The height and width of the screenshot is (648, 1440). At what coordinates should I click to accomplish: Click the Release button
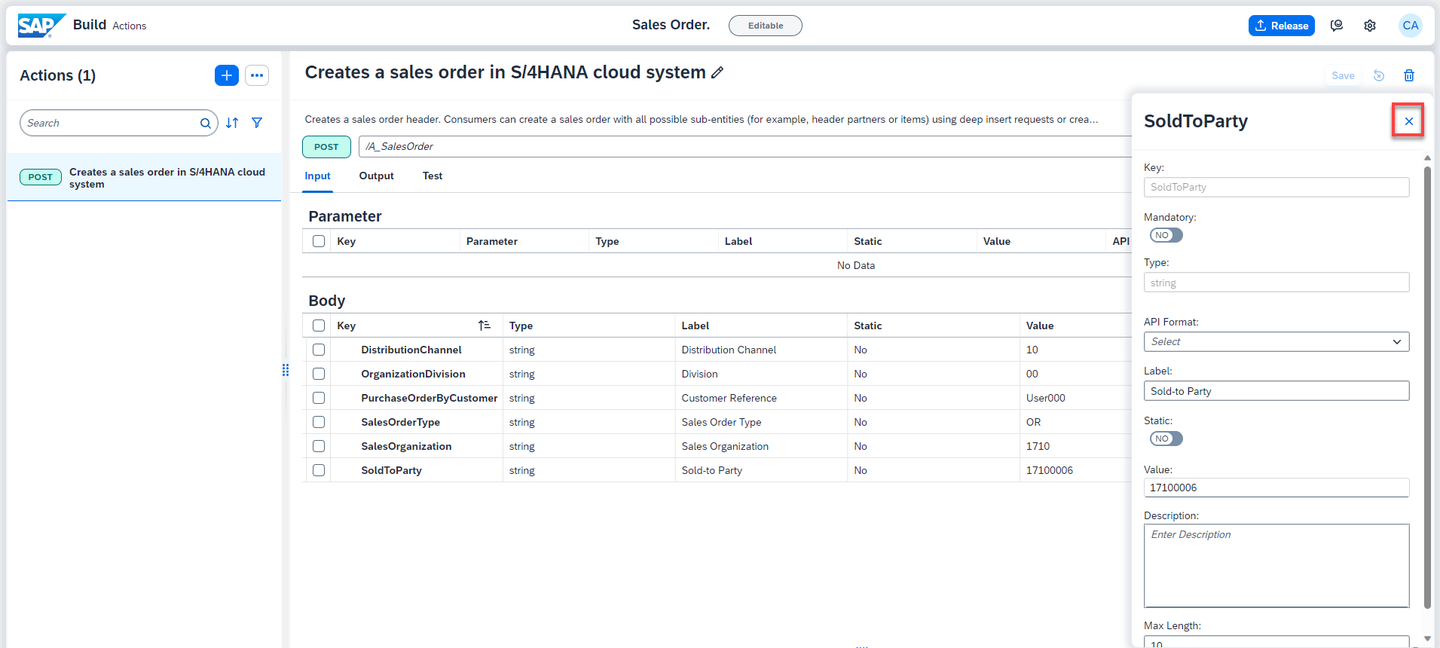(x=1281, y=25)
